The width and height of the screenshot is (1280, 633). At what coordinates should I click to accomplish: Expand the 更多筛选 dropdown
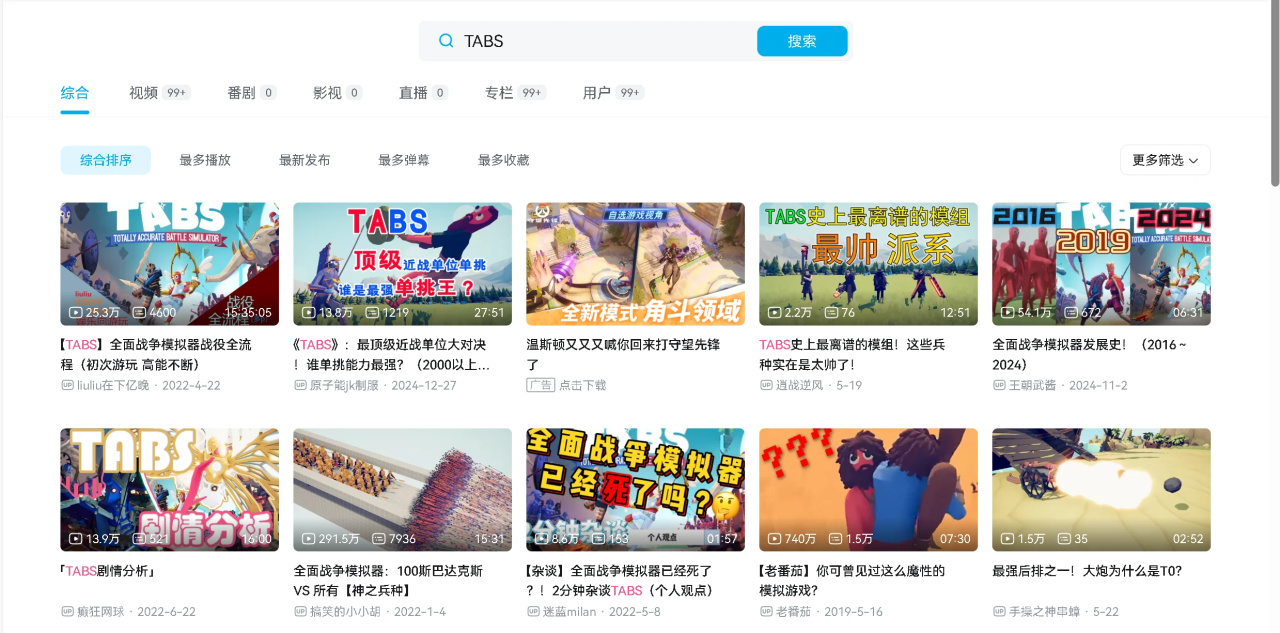click(x=1165, y=160)
